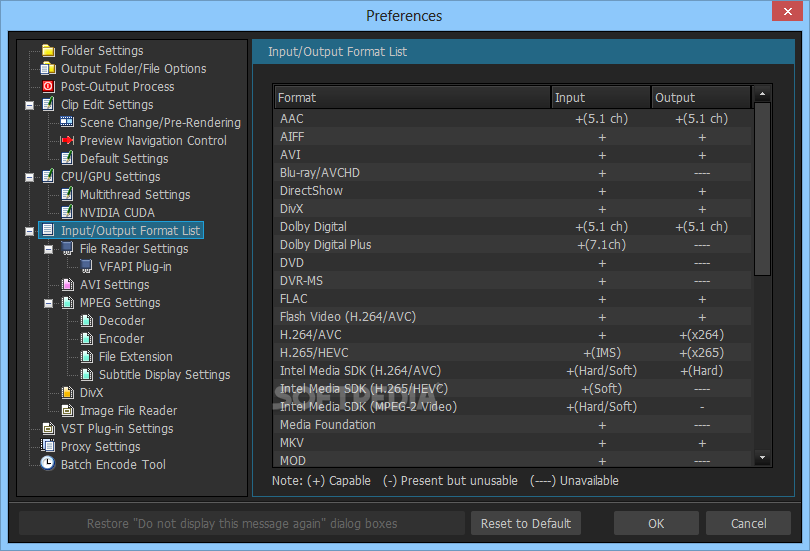This screenshot has height=551, width=810.
Task: Select the AAC format row
Action: click(x=513, y=119)
